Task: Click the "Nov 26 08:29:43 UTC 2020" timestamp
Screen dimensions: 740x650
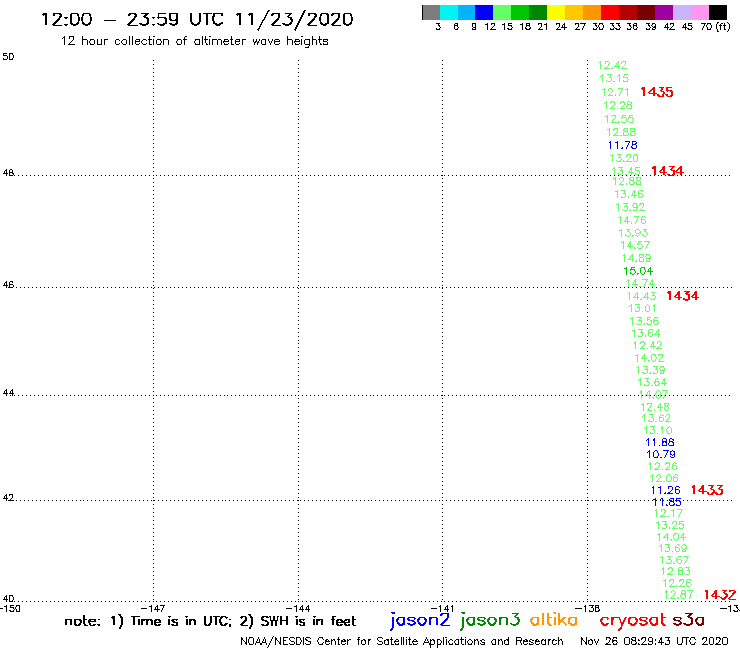Action: (x=654, y=641)
